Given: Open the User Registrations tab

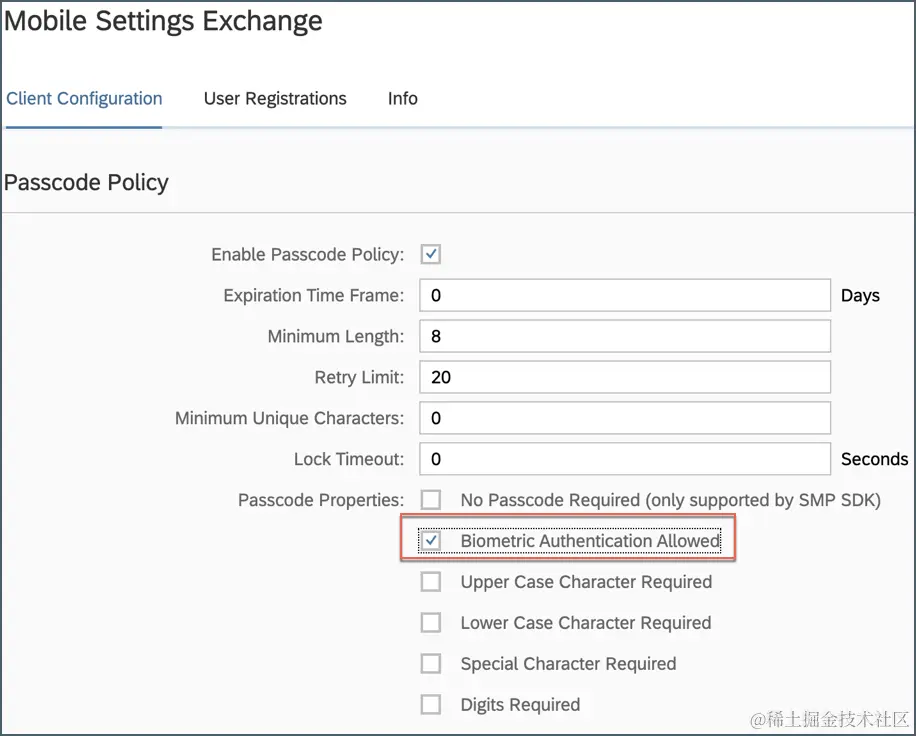Looking at the screenshot, I should point(275,98).
